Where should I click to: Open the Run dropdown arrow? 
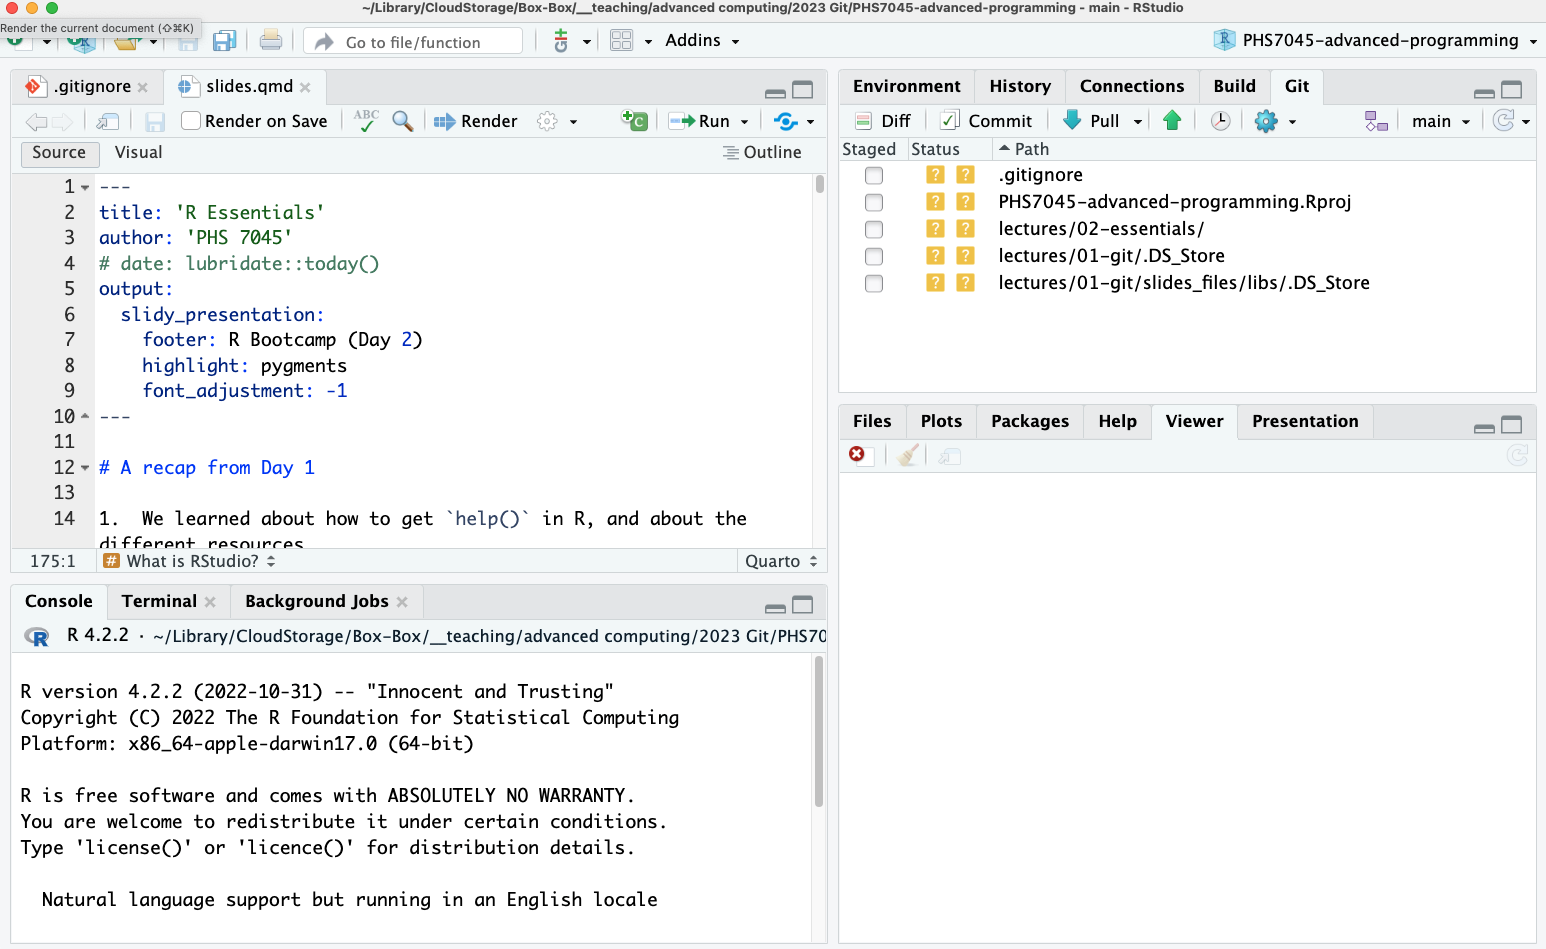pyautogui.click(x=744, y=122)
